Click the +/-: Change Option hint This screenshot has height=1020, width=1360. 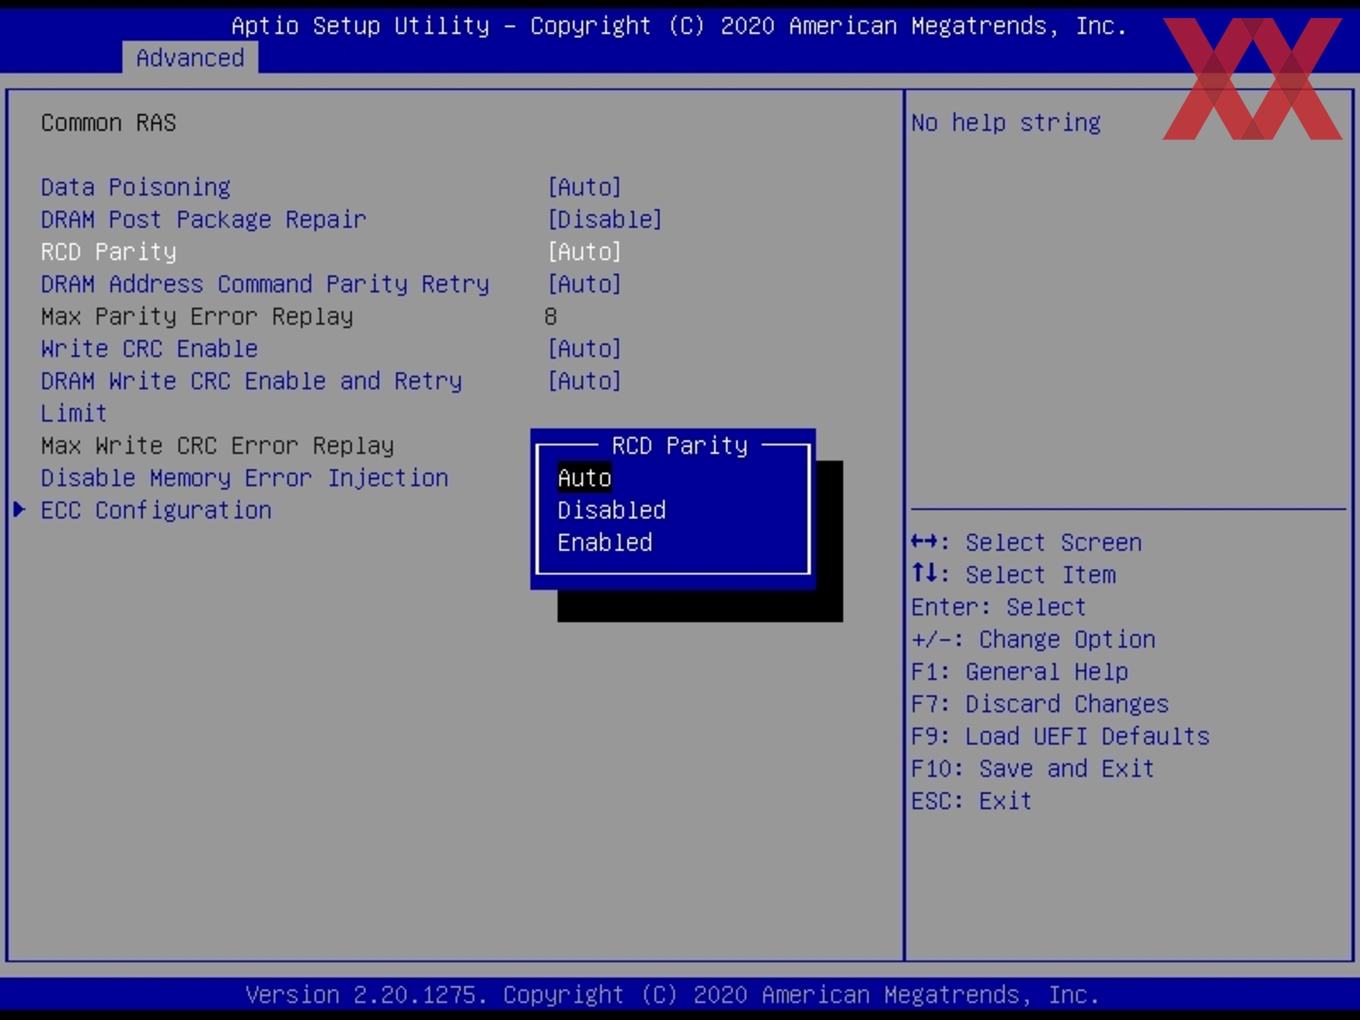[1033, 639]
